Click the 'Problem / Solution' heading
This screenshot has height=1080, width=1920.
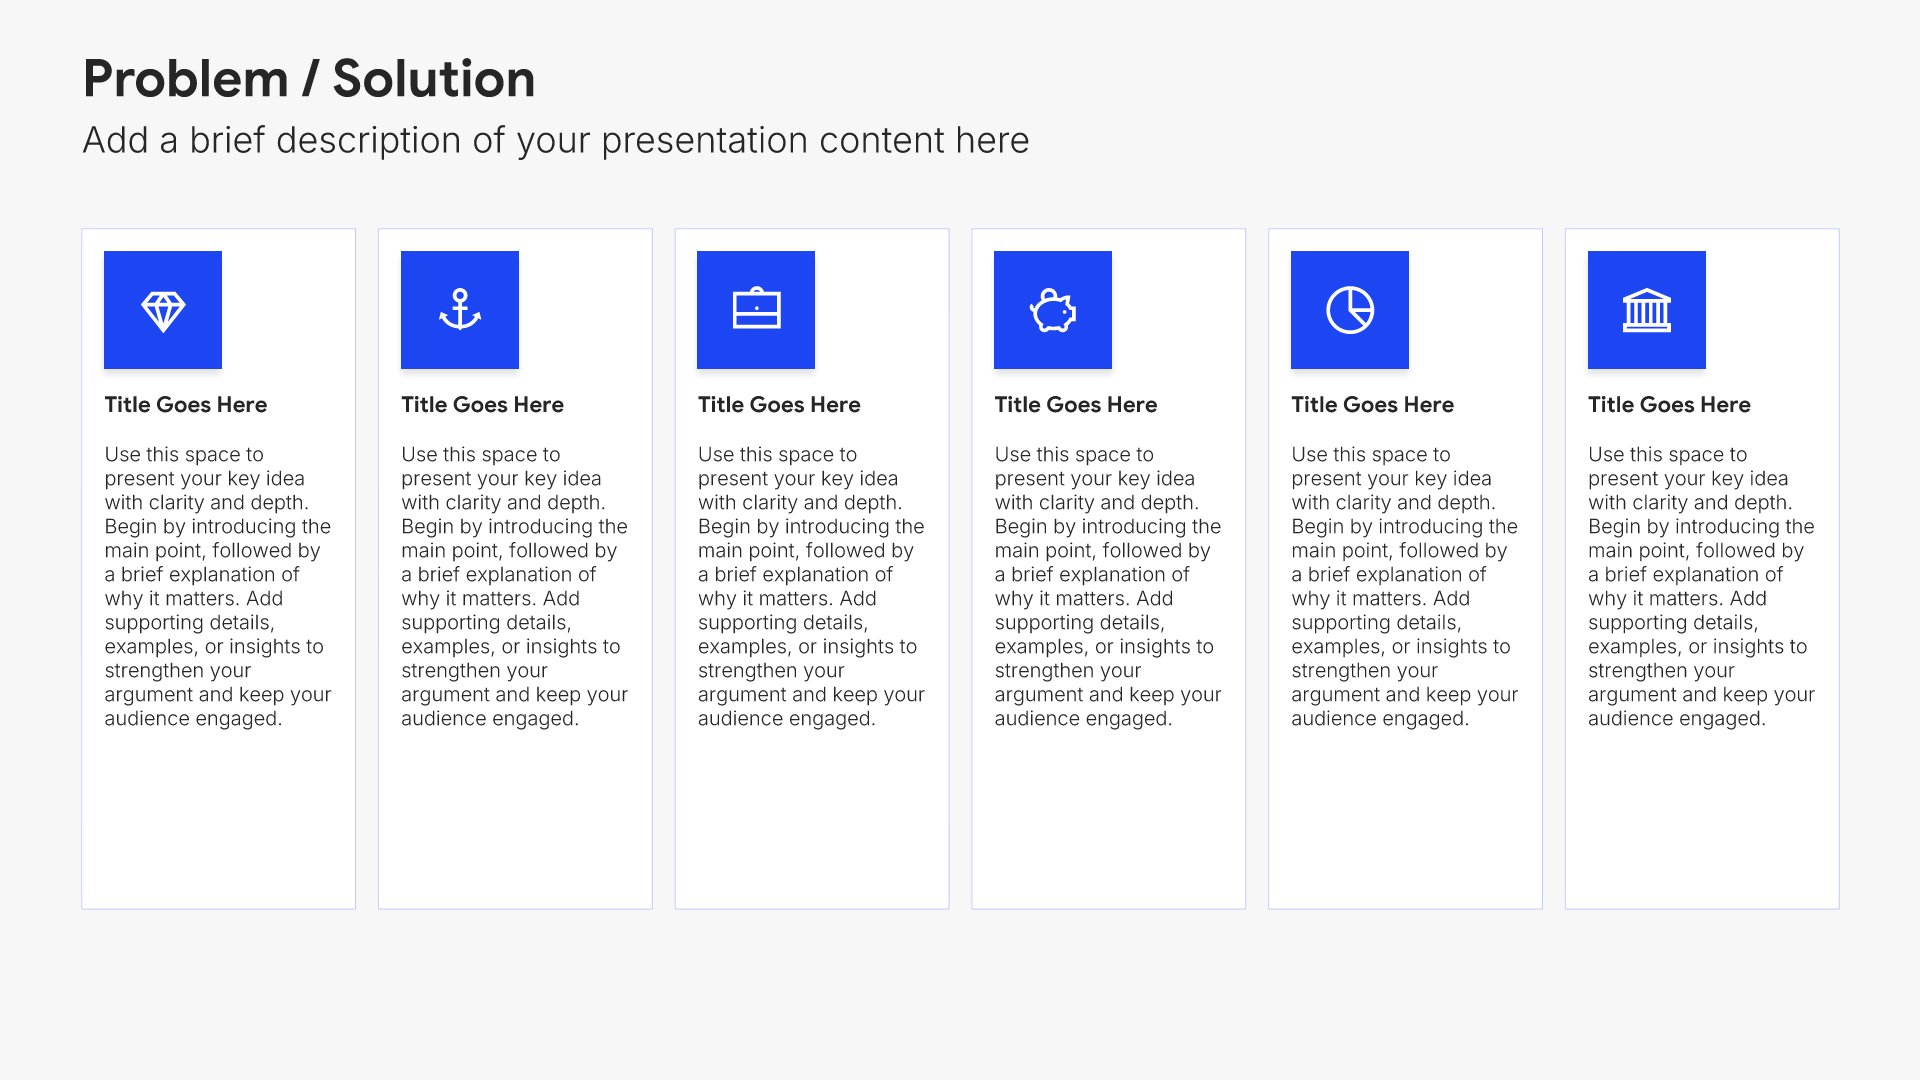309,79
